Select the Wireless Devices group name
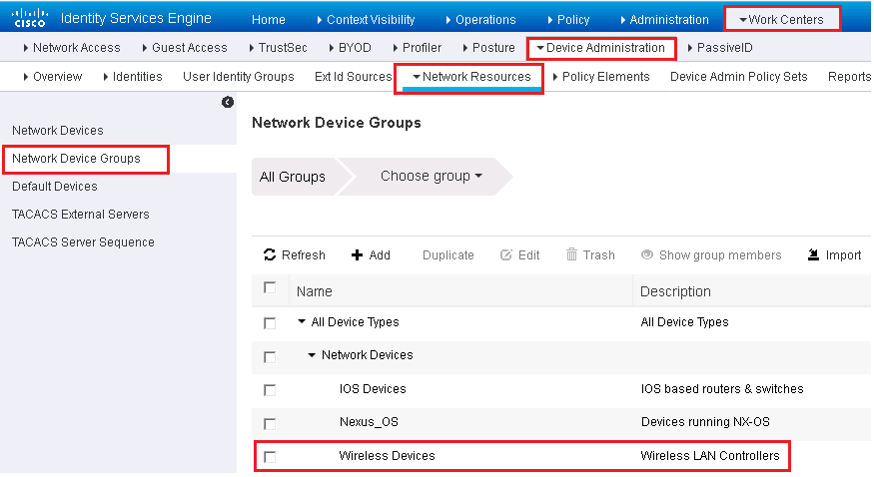Viewport: 874px width, 477px height. tap(387, 456)
